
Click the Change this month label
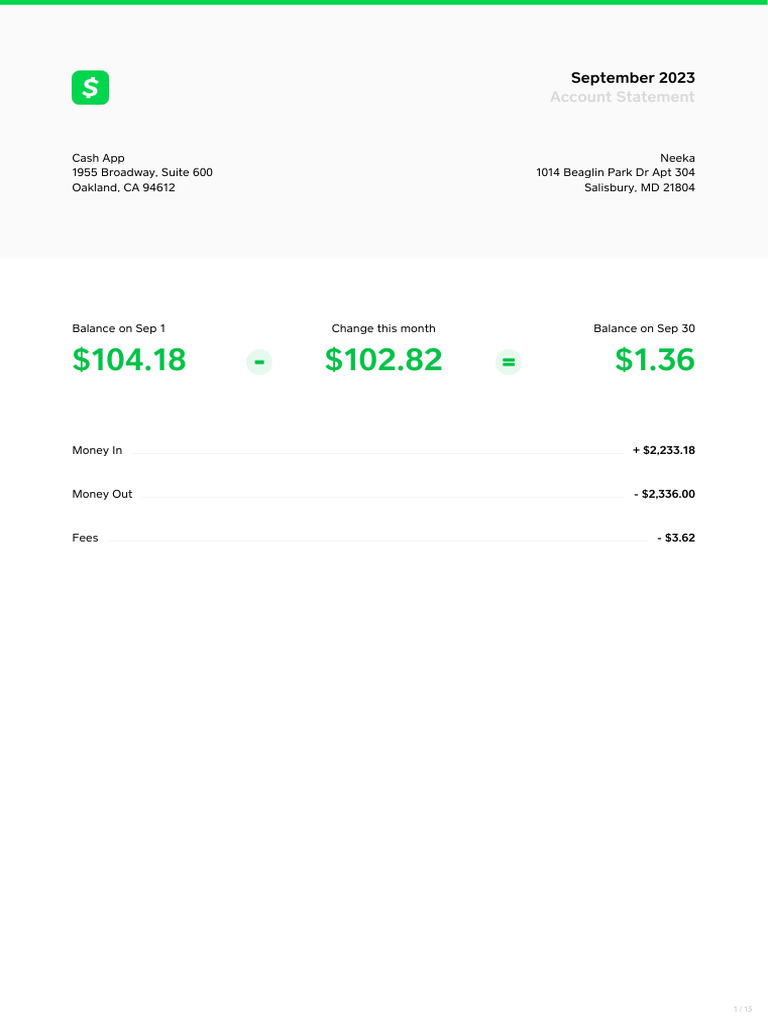point(383,329)
